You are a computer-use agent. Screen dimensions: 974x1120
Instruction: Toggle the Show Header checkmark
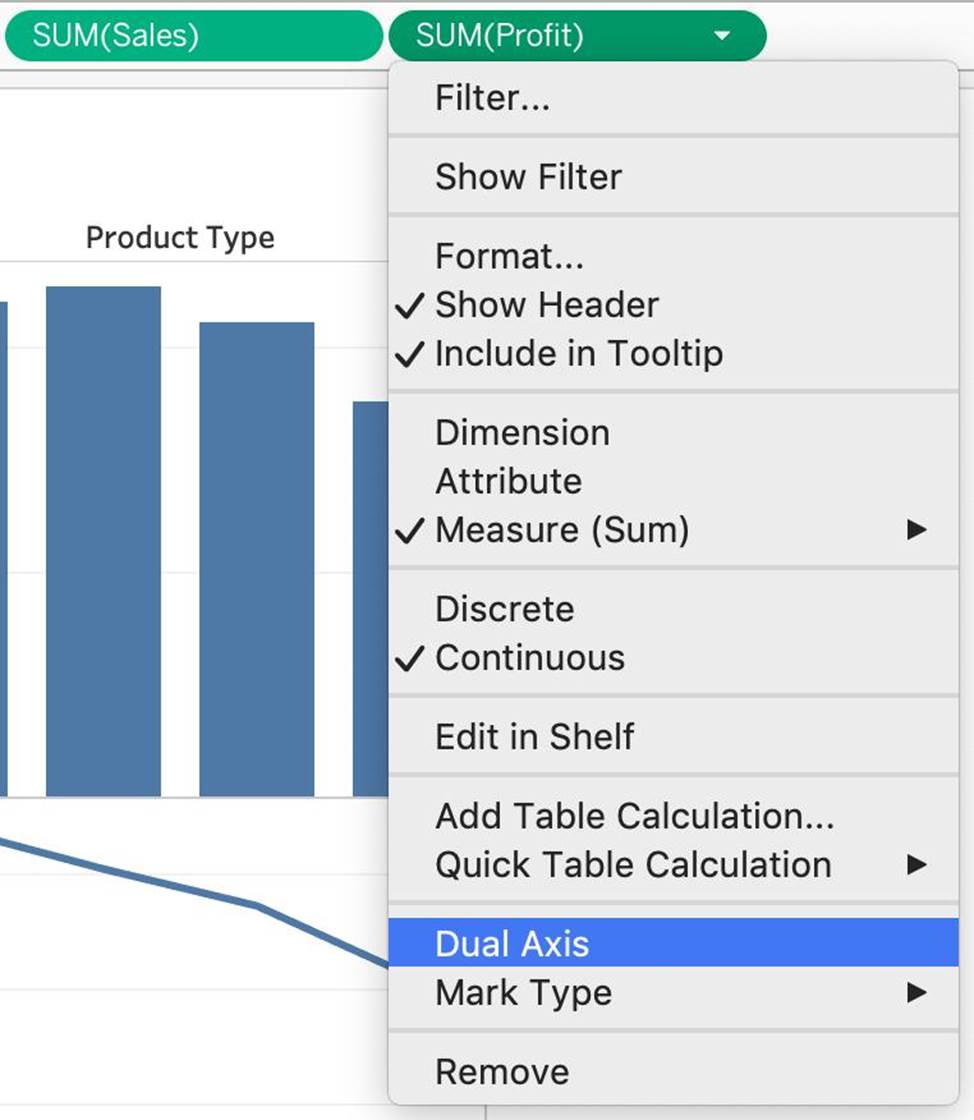coord(546,305)
